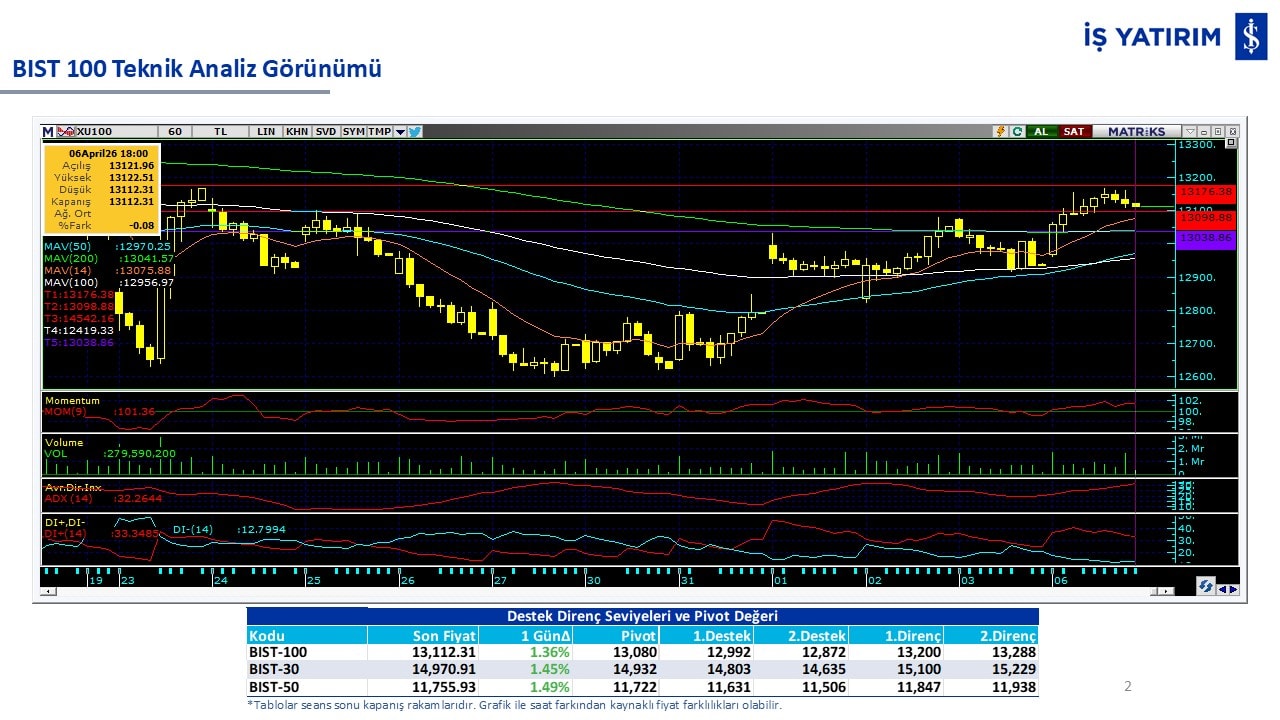Toggle the KHN option in toolbar
Image resolution: width=1280 pixels, height=720 pixels.
click(x=297, y=131)
